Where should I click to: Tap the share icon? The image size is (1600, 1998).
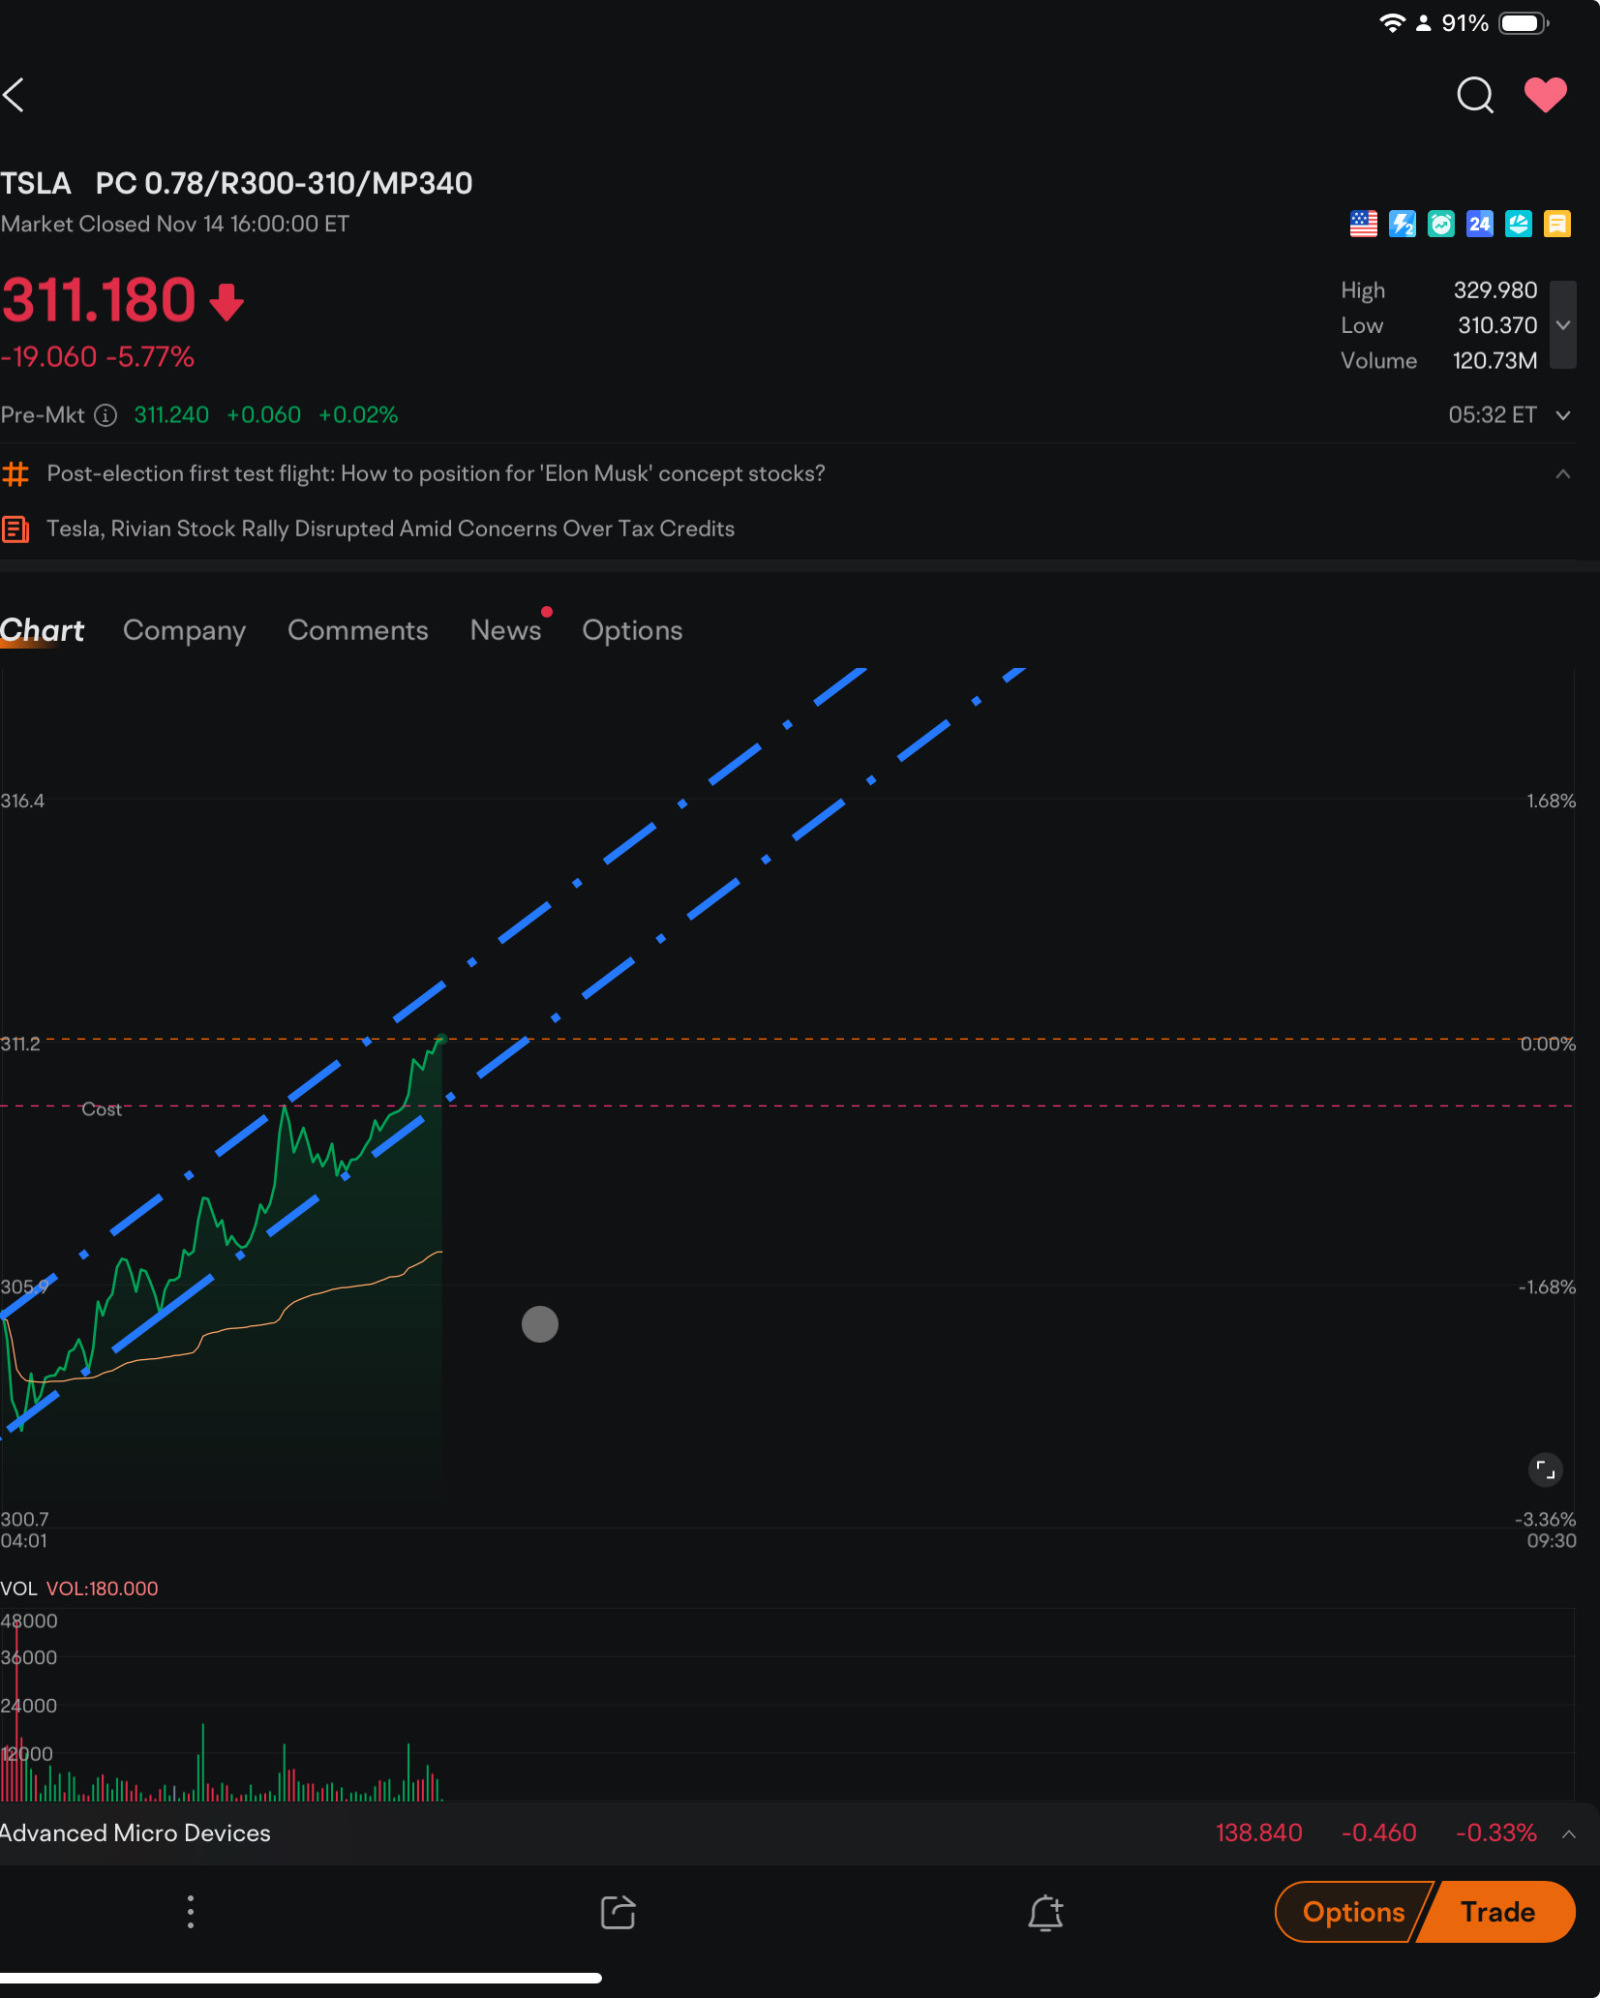[x=618, y=1912]
